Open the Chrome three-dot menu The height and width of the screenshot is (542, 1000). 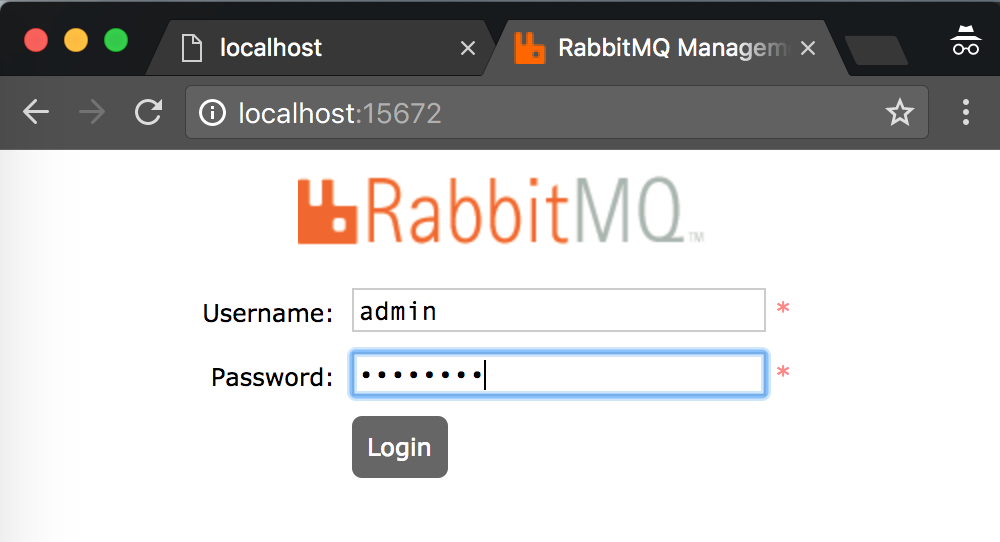click(x=966, y=112)
